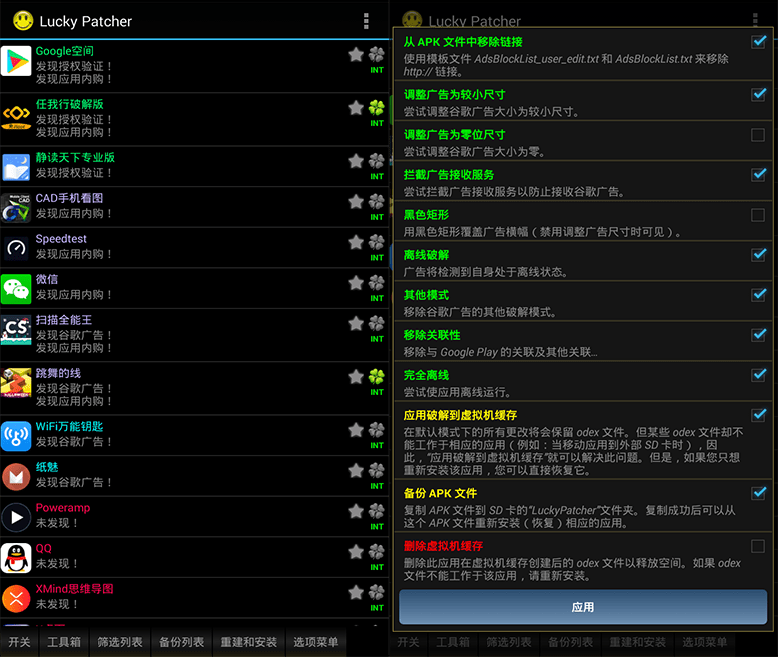The height and width of the screenshot is (657, 778).
Task: Open the 选项菜单 tab
Action: tap(316, 642)
